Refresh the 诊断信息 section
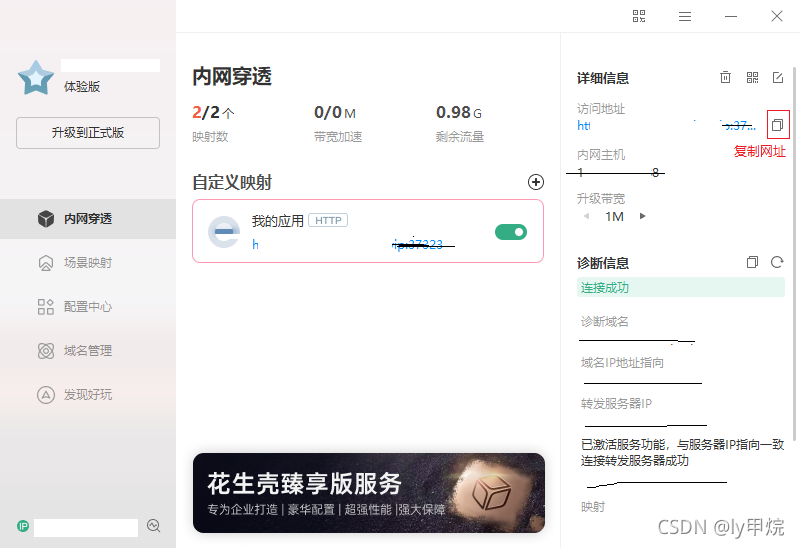Image resolution: width=800 pixels, height=548 pixels. pyautogui.click(x=777, y=262)
